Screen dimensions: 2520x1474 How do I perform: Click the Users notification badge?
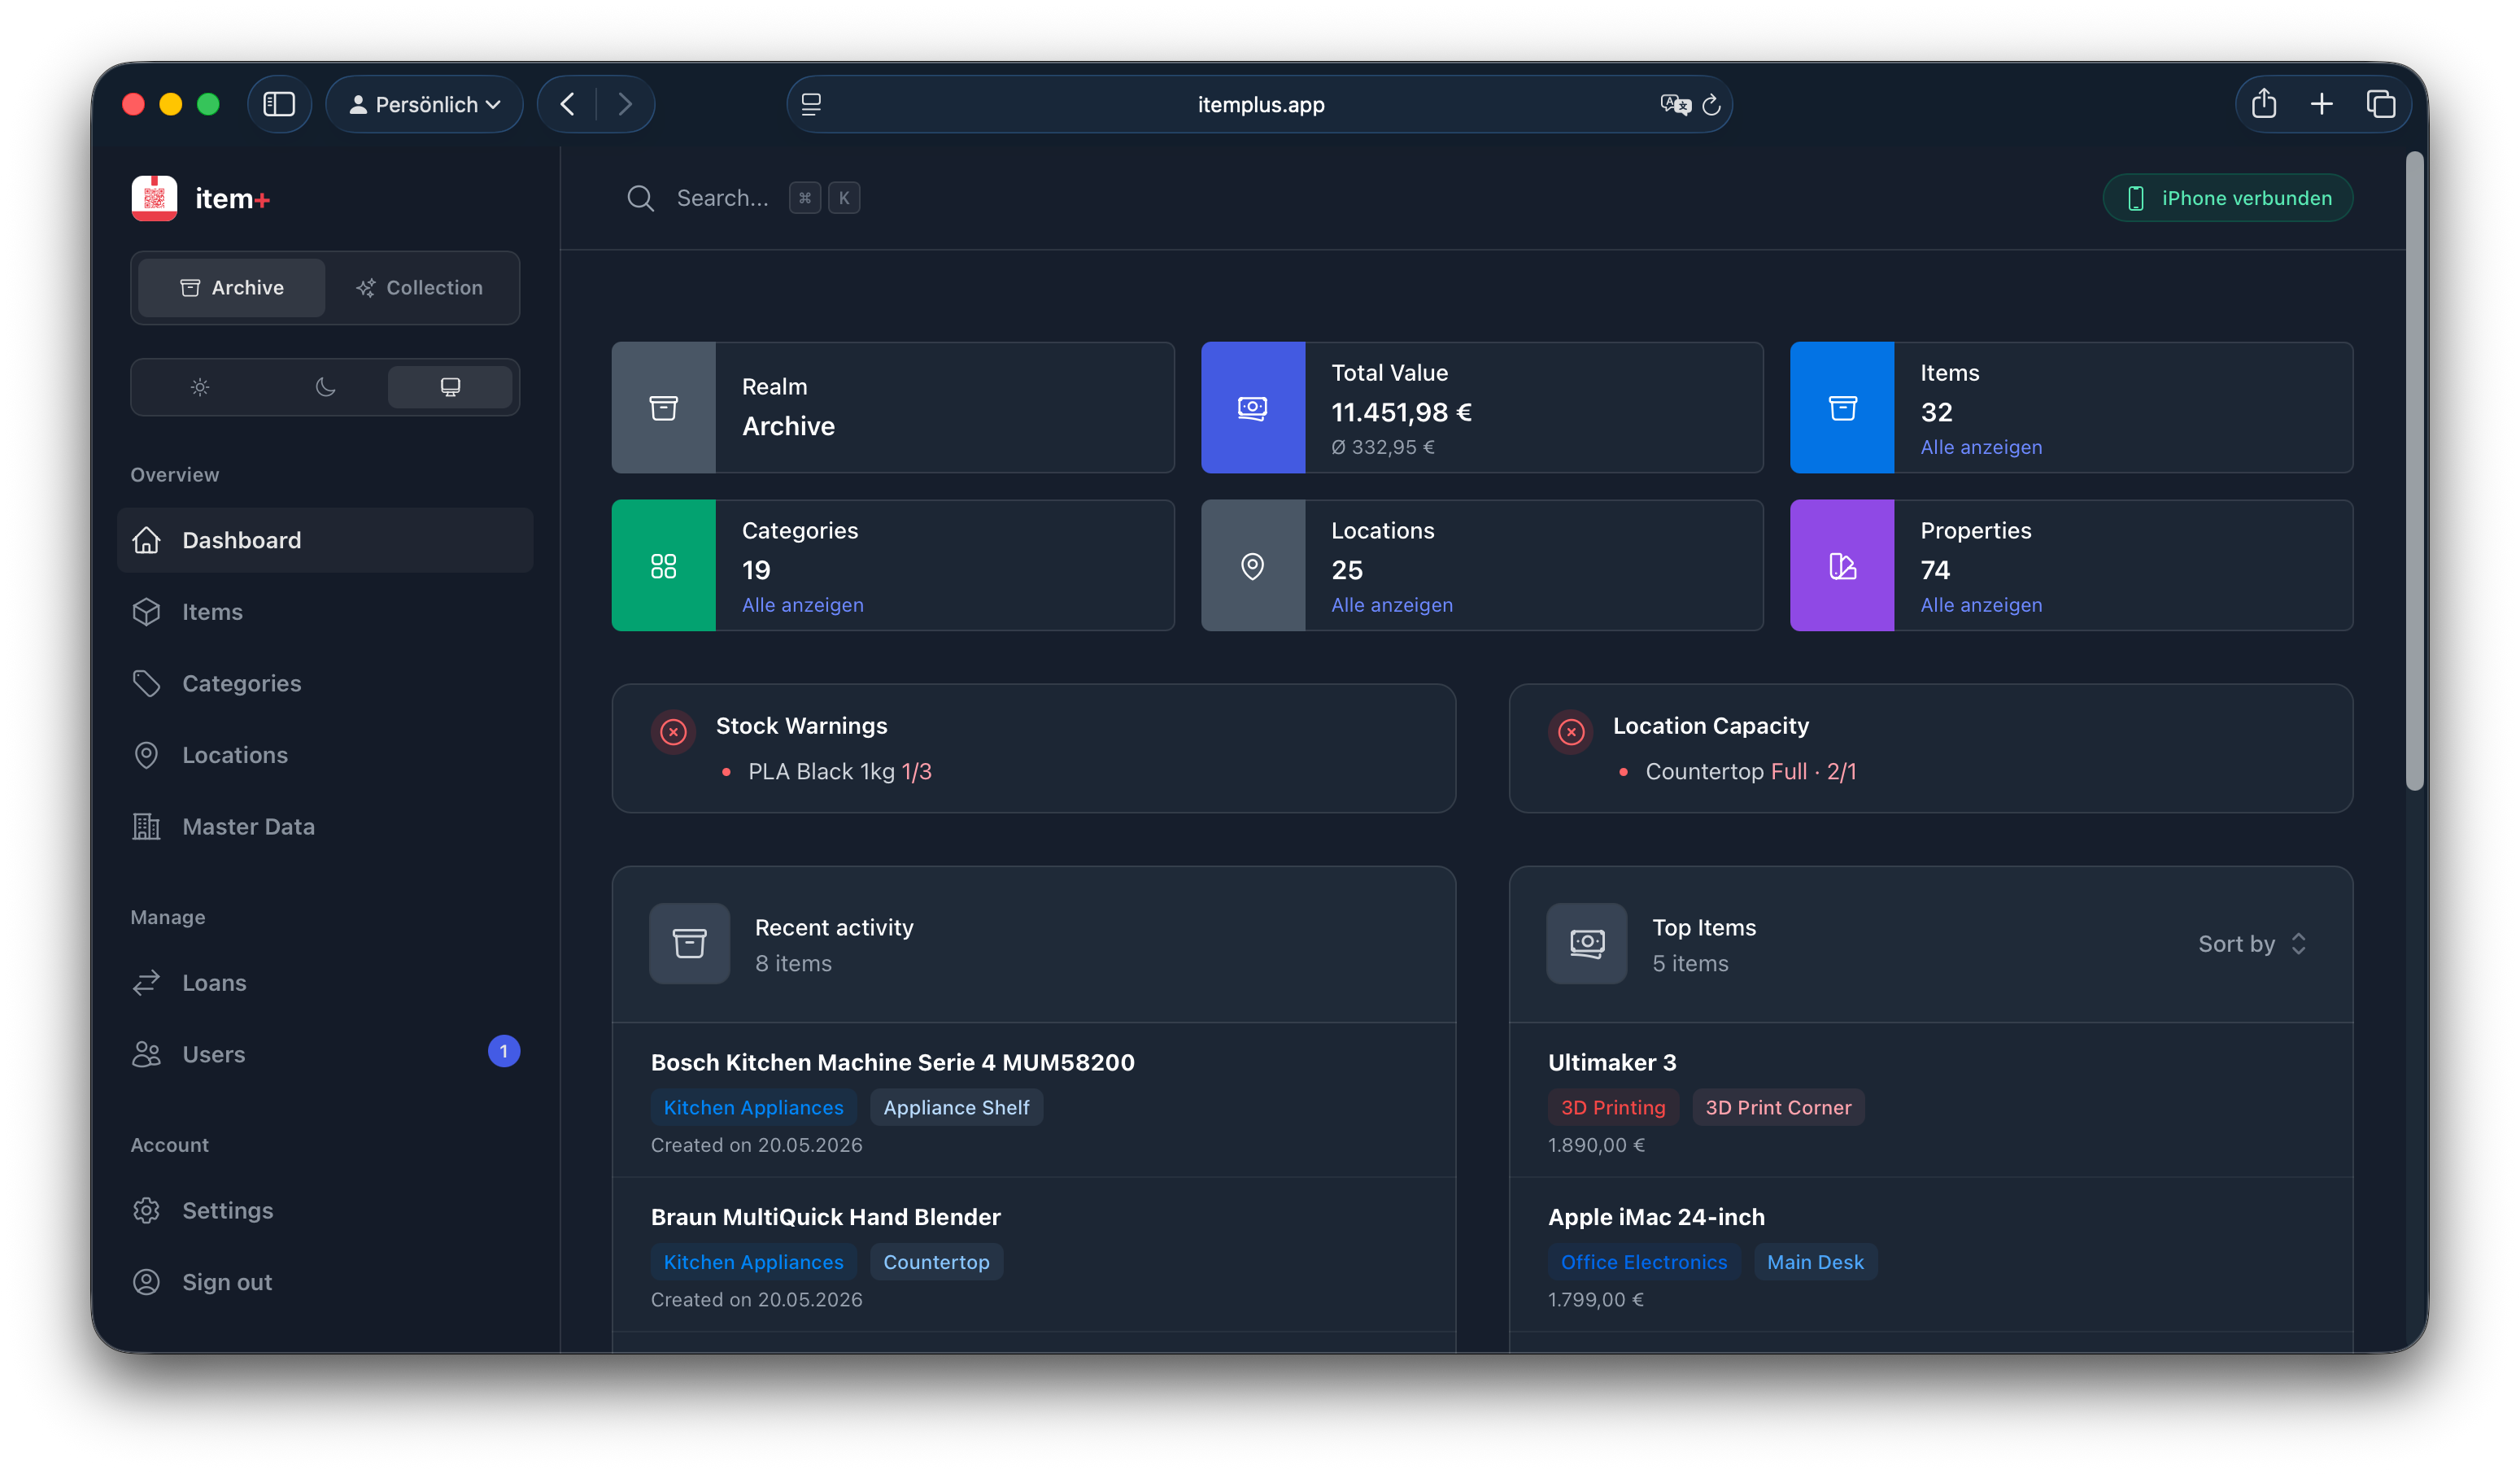(504, 1051)
